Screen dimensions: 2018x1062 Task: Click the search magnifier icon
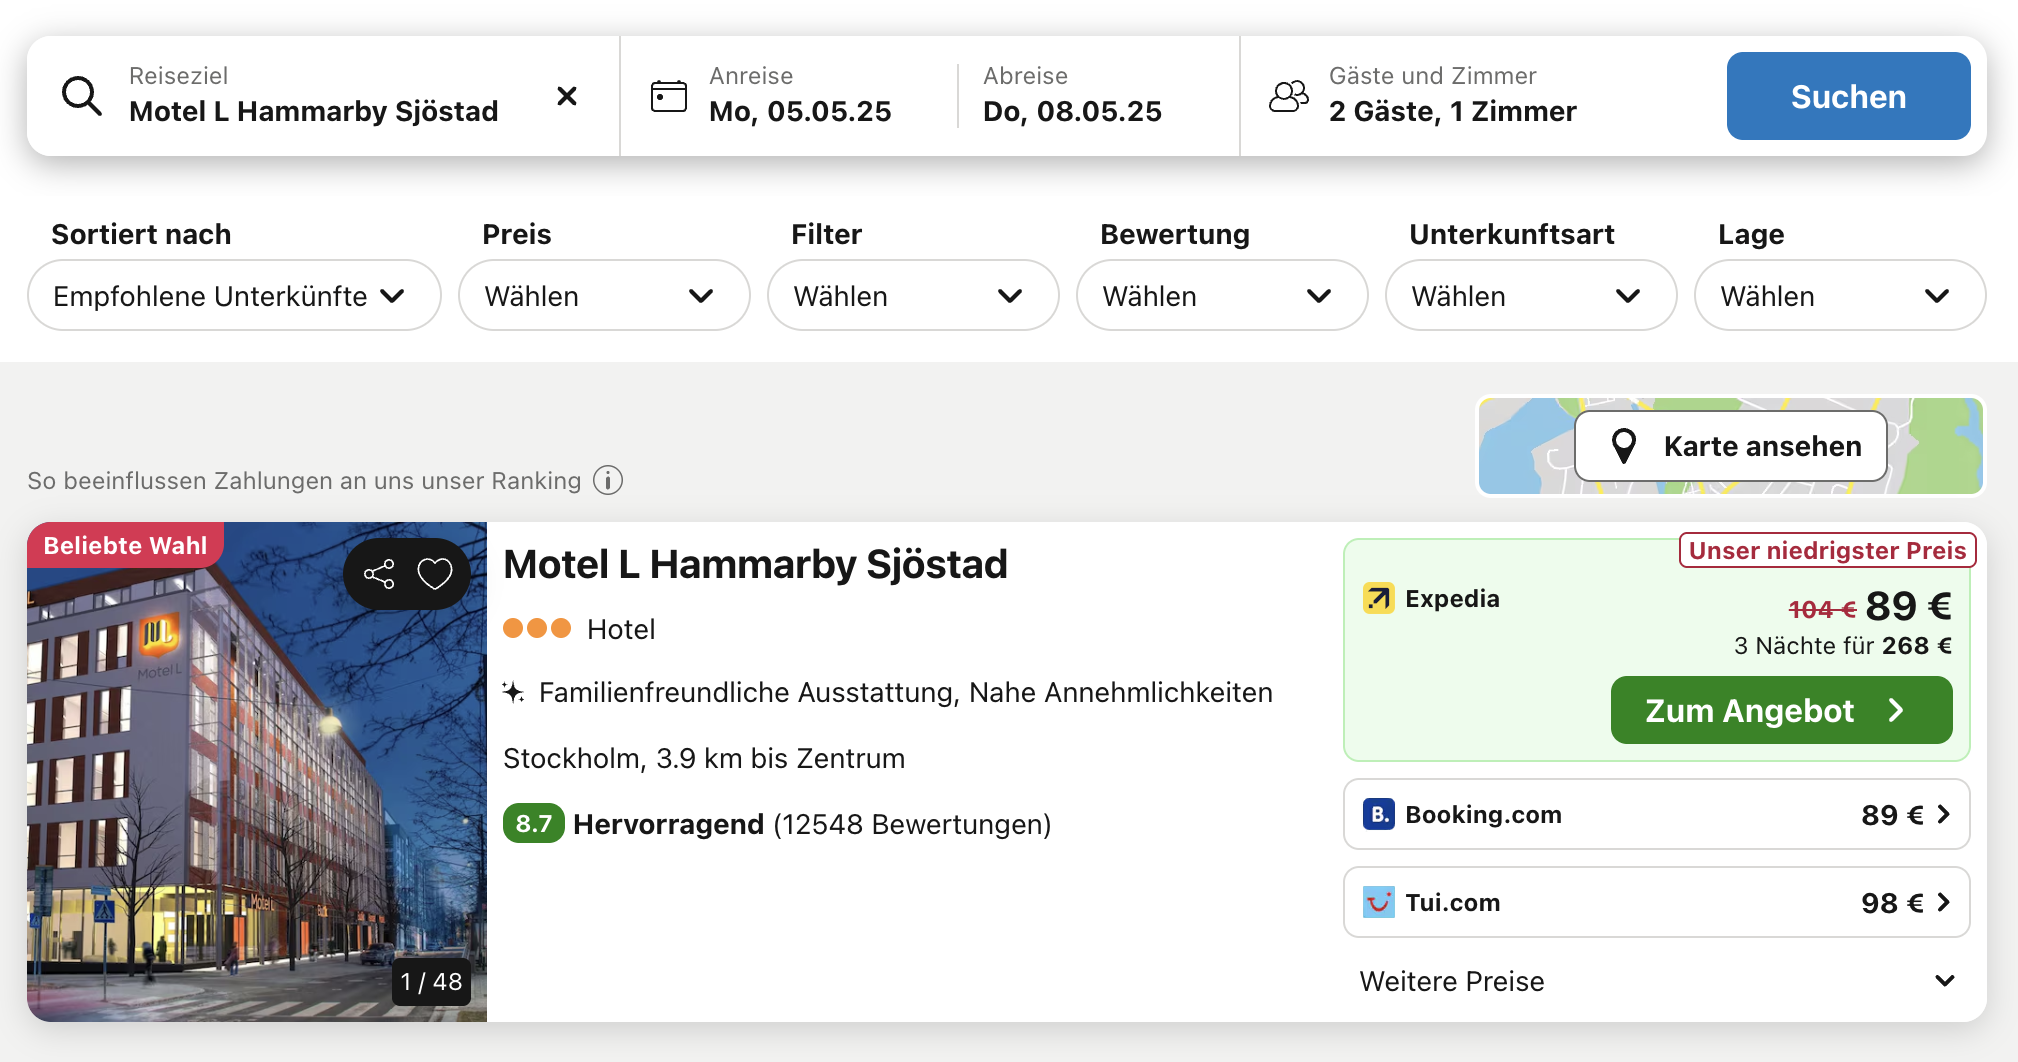tap(82, 96)
